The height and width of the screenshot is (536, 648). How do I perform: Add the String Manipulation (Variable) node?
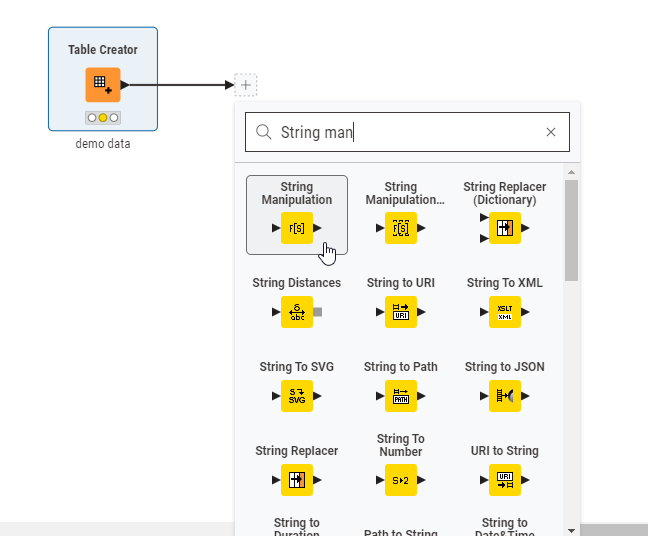tap(401, 228)
